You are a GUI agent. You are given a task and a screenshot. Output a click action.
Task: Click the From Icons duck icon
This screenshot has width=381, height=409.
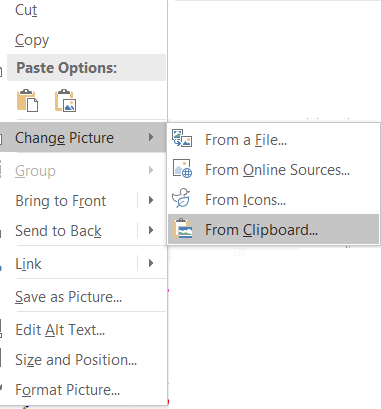click(181, 198)
